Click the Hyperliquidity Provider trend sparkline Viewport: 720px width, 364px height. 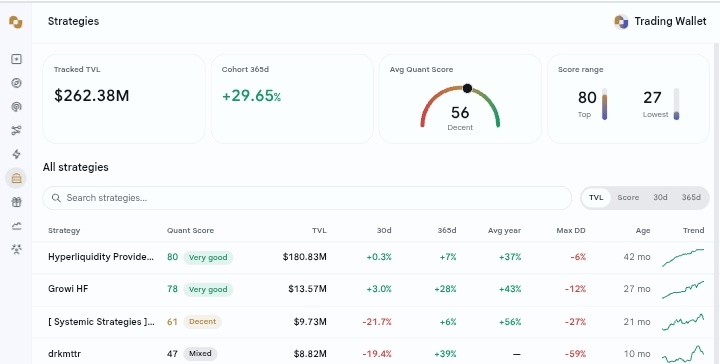pyautogui.click(x=683, y=258)
